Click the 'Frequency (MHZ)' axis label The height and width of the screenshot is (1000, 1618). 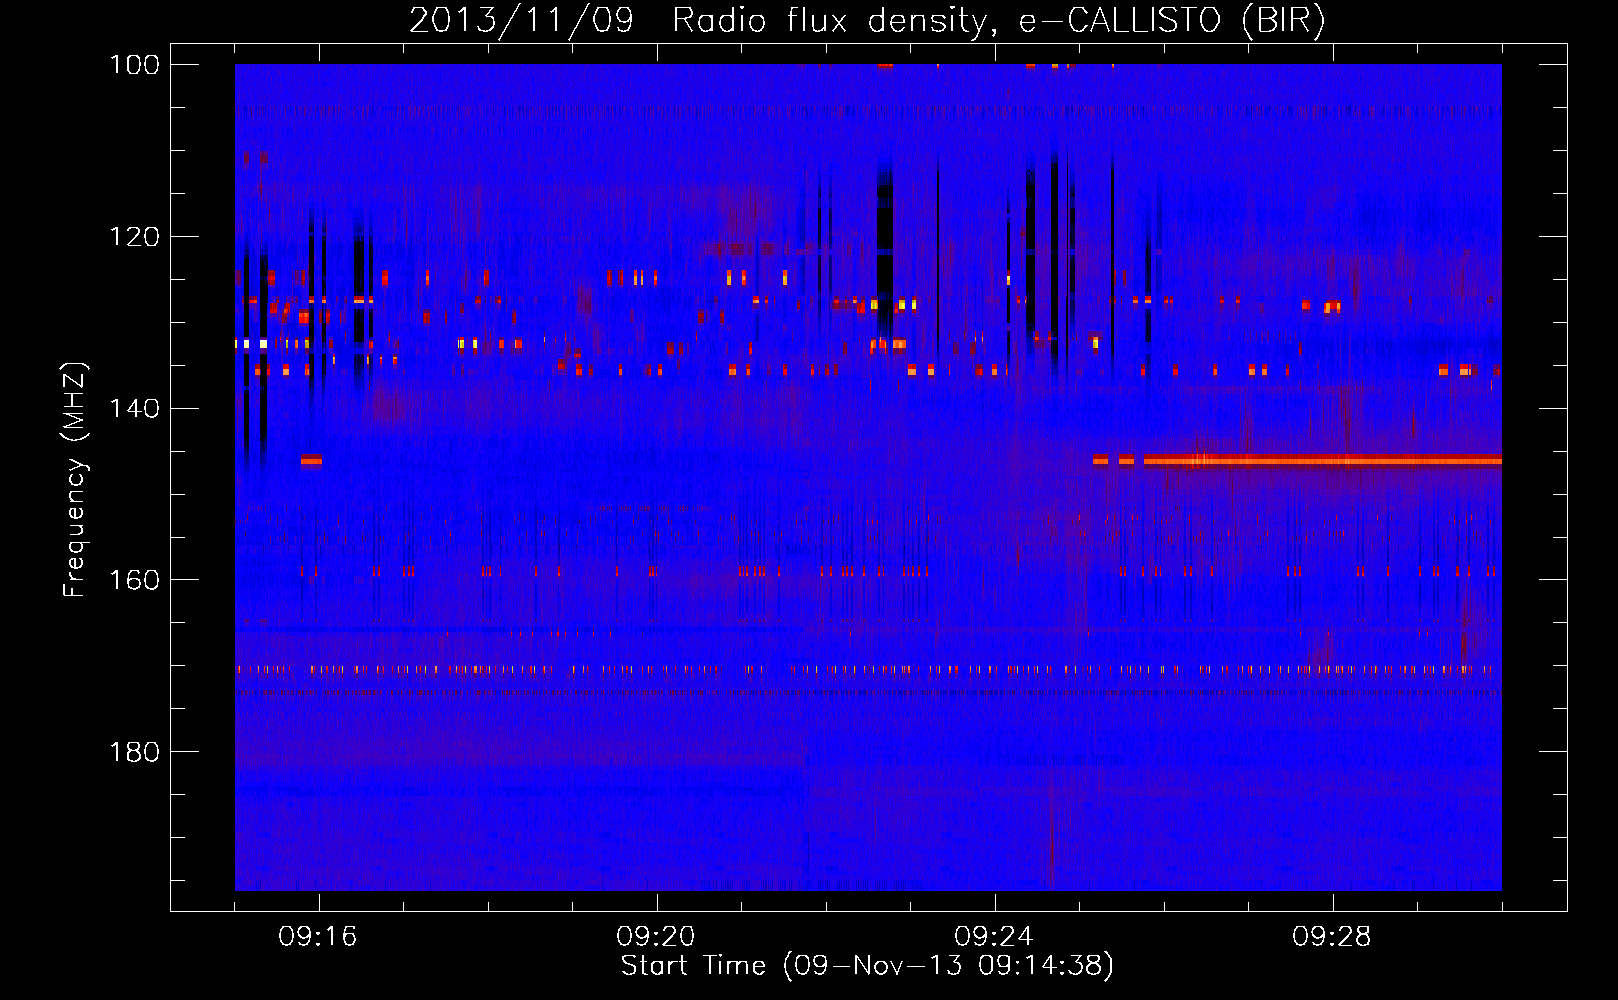coord(75,479)
